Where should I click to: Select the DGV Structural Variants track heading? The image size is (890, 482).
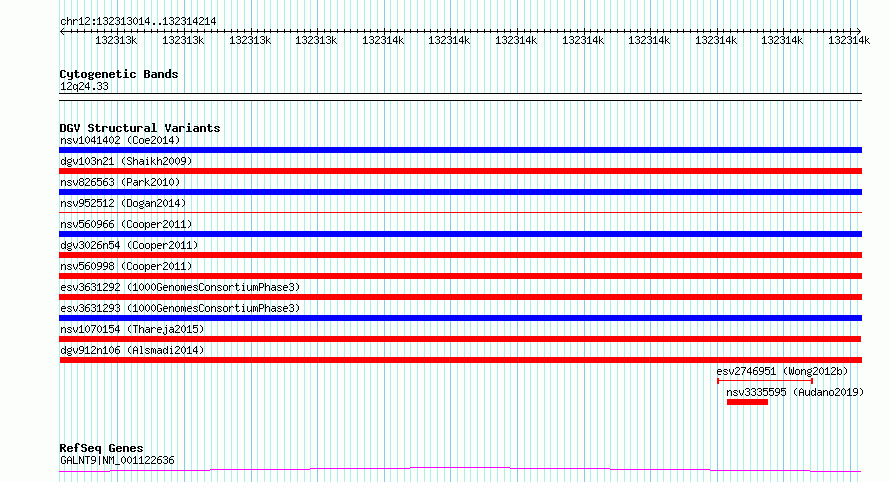click(x=140, y=128)
